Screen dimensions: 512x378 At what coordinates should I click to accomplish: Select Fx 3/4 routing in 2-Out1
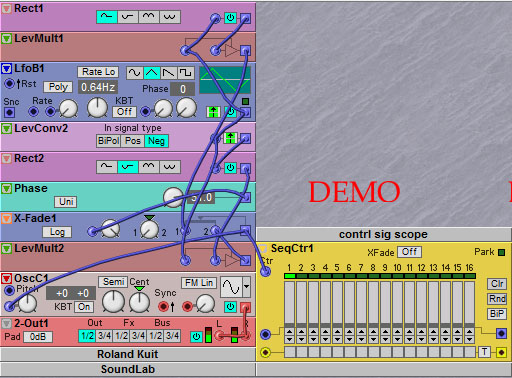(x=138, y=336)
